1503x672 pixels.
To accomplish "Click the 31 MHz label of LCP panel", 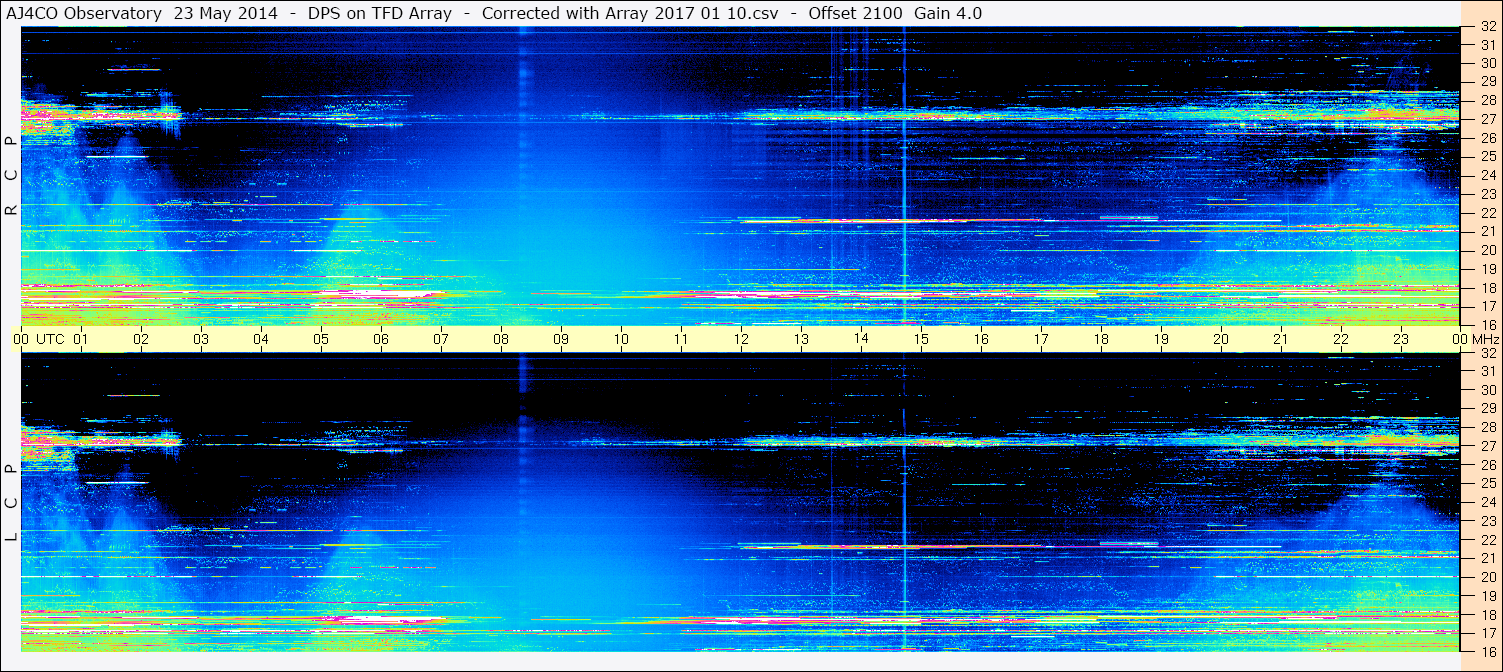I will 1487,371.
